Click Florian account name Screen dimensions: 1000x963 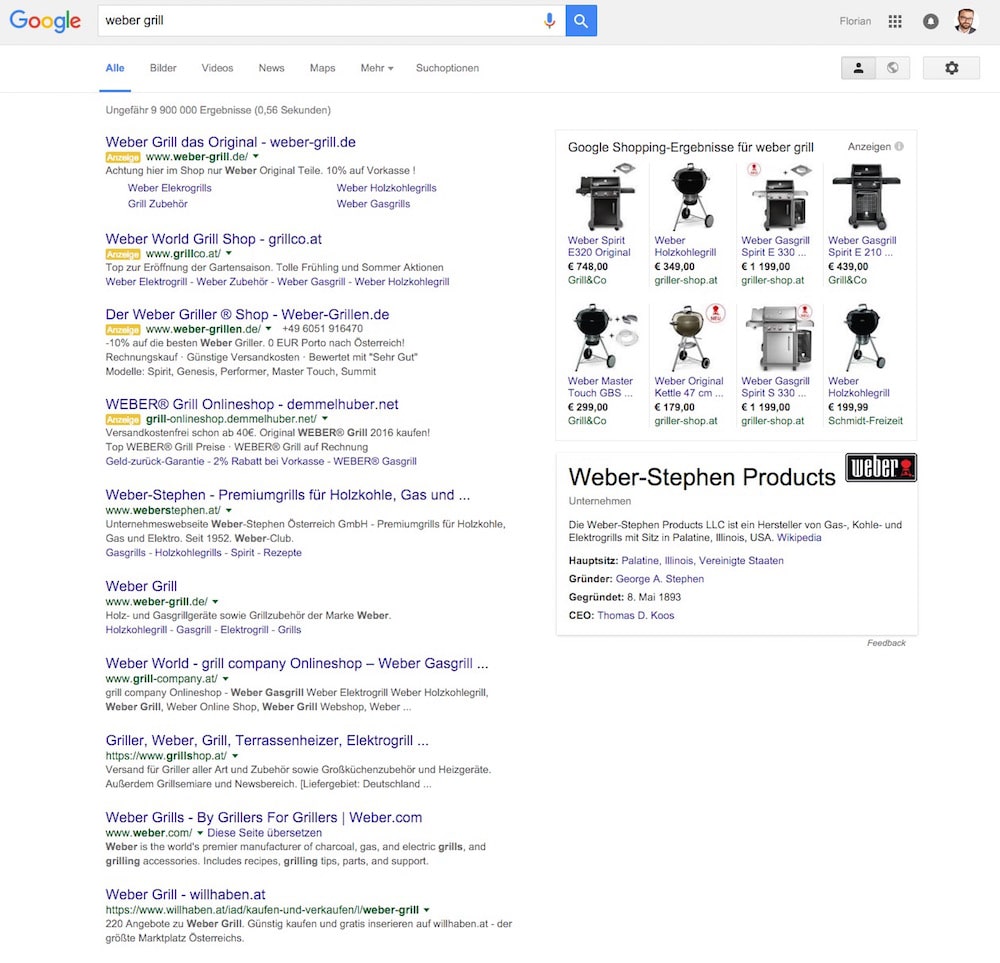coord(855,21)
